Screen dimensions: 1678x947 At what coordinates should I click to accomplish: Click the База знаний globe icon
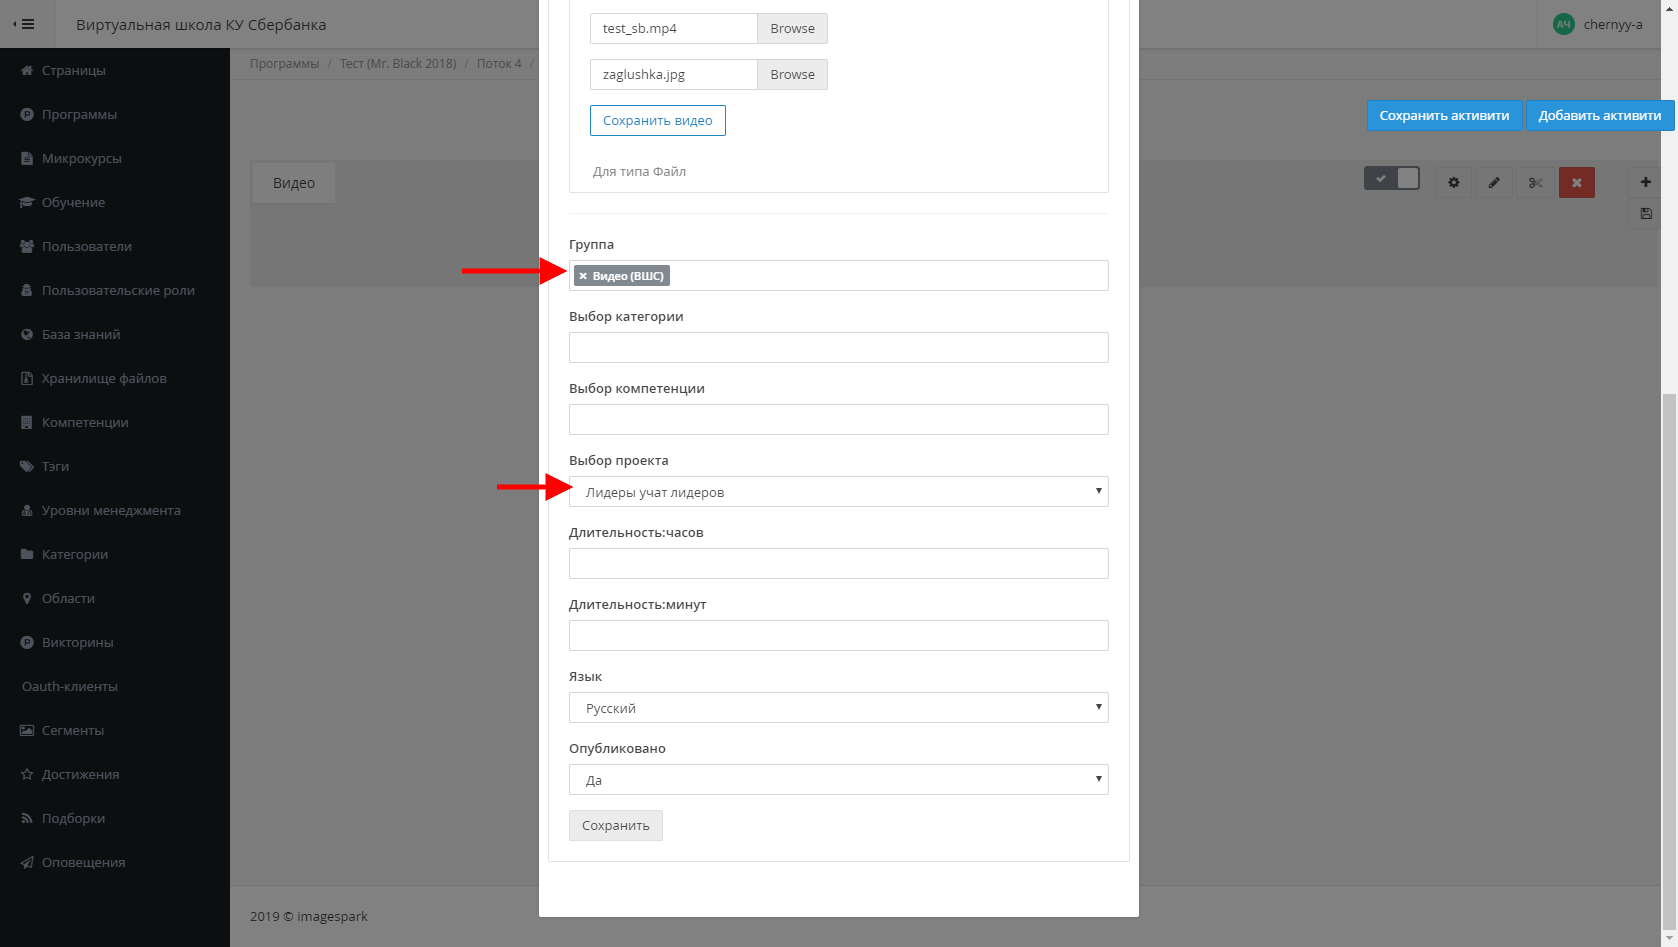tap(27, 334)
